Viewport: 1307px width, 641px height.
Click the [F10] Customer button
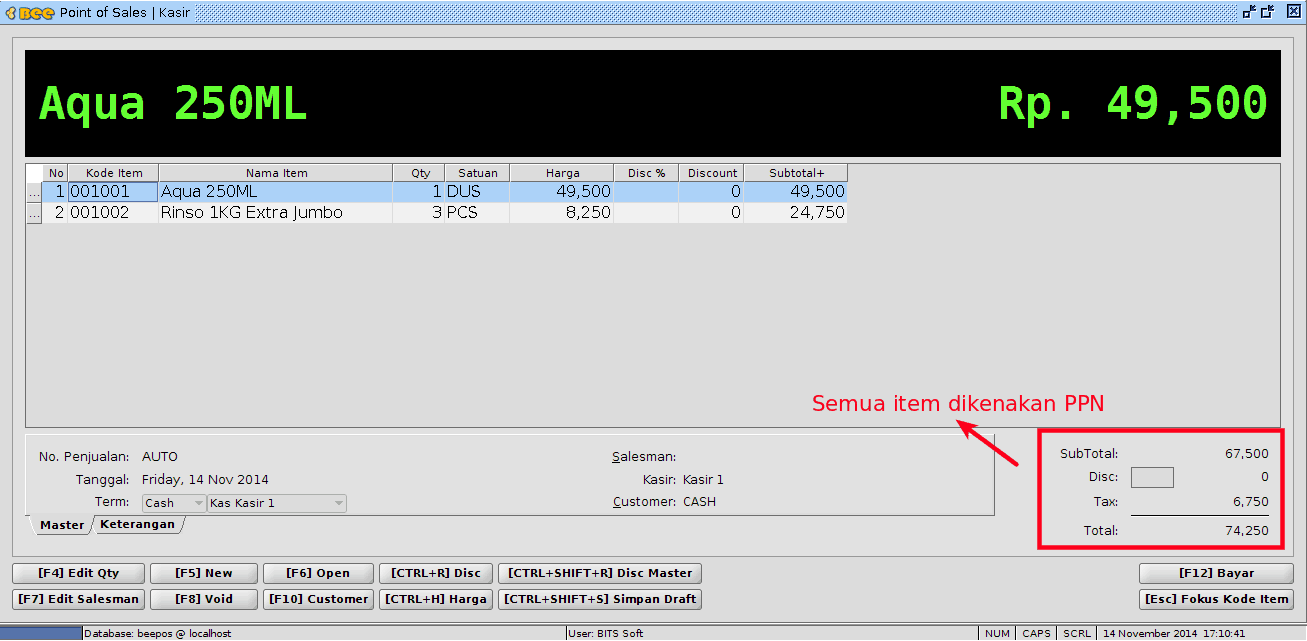click(x=317, y=599)
